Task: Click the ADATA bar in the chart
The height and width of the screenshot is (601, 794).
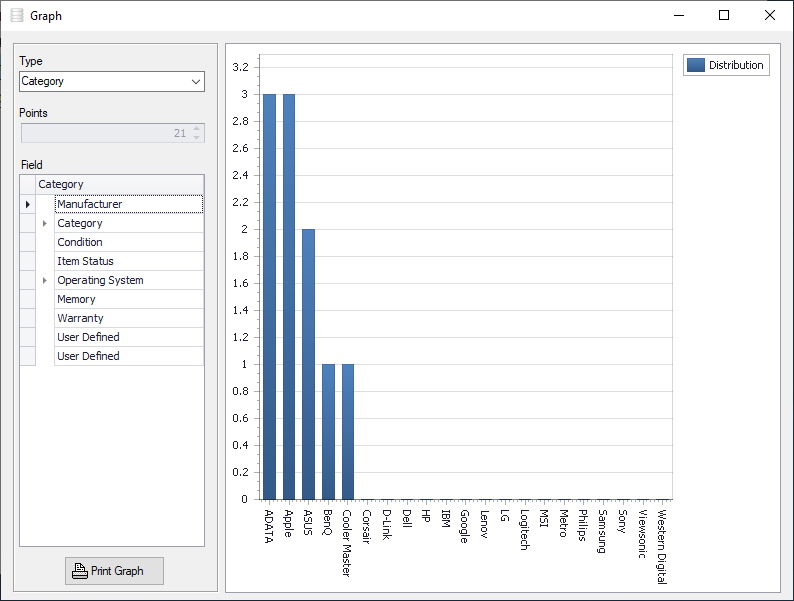Action: [269, 297]
